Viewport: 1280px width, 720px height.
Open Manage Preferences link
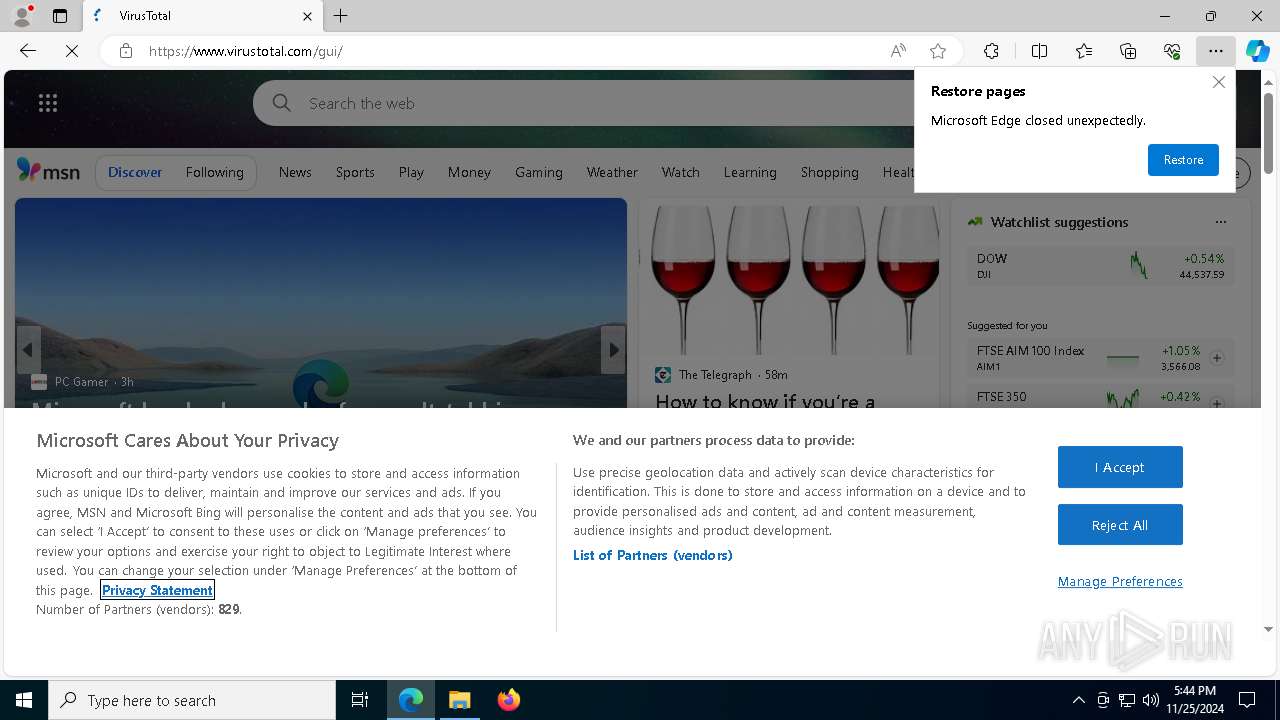tap(1120, 581)
